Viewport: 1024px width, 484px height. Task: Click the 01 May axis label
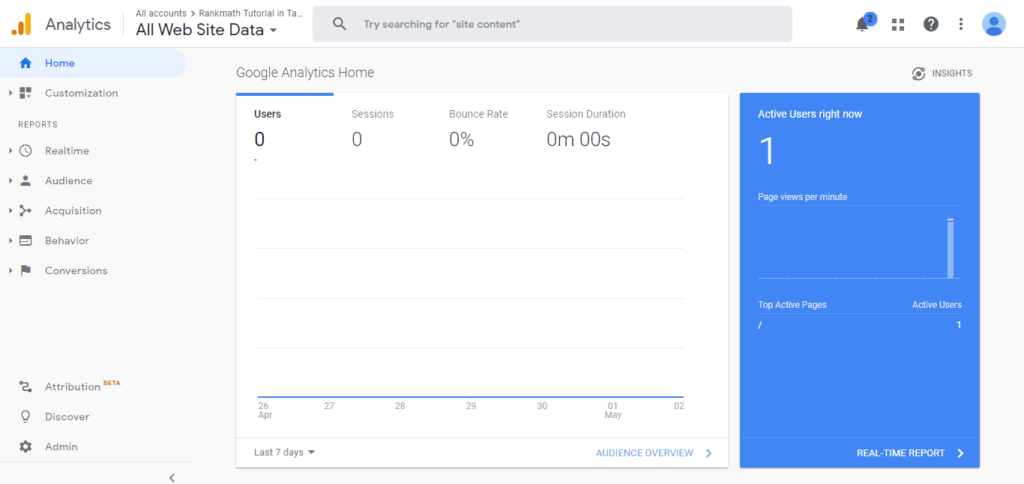613,410
